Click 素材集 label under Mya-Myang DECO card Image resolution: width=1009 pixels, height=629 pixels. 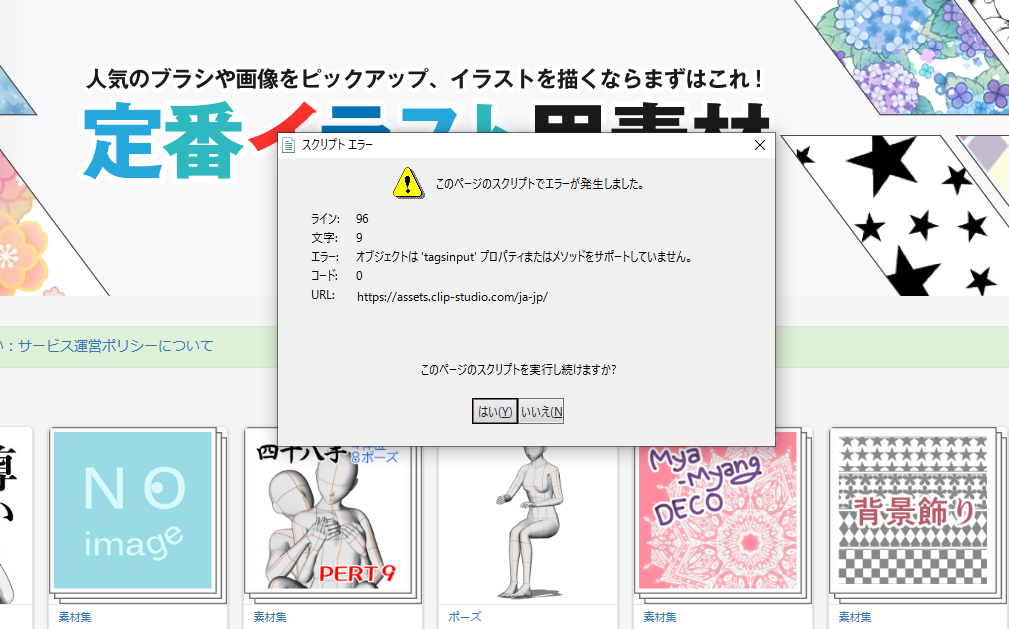click(x=660, y=617)
